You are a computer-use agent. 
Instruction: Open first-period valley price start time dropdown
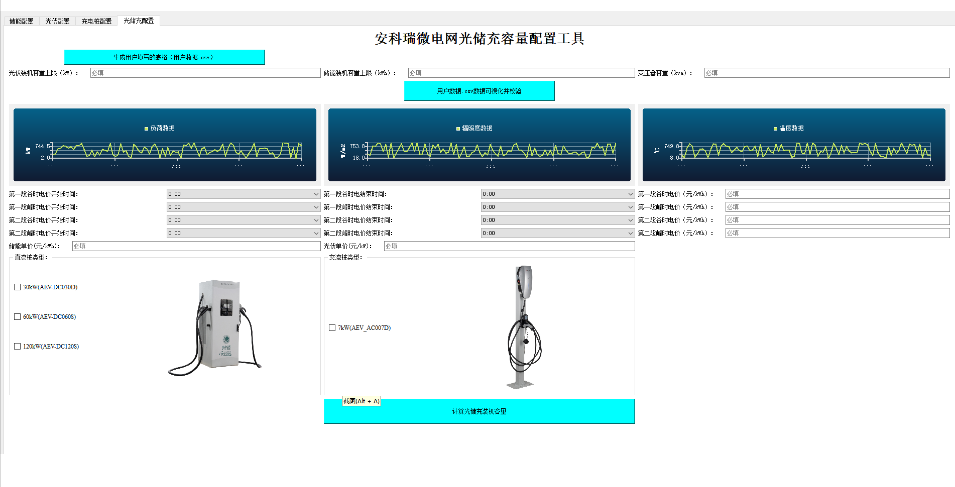(244, 194)
